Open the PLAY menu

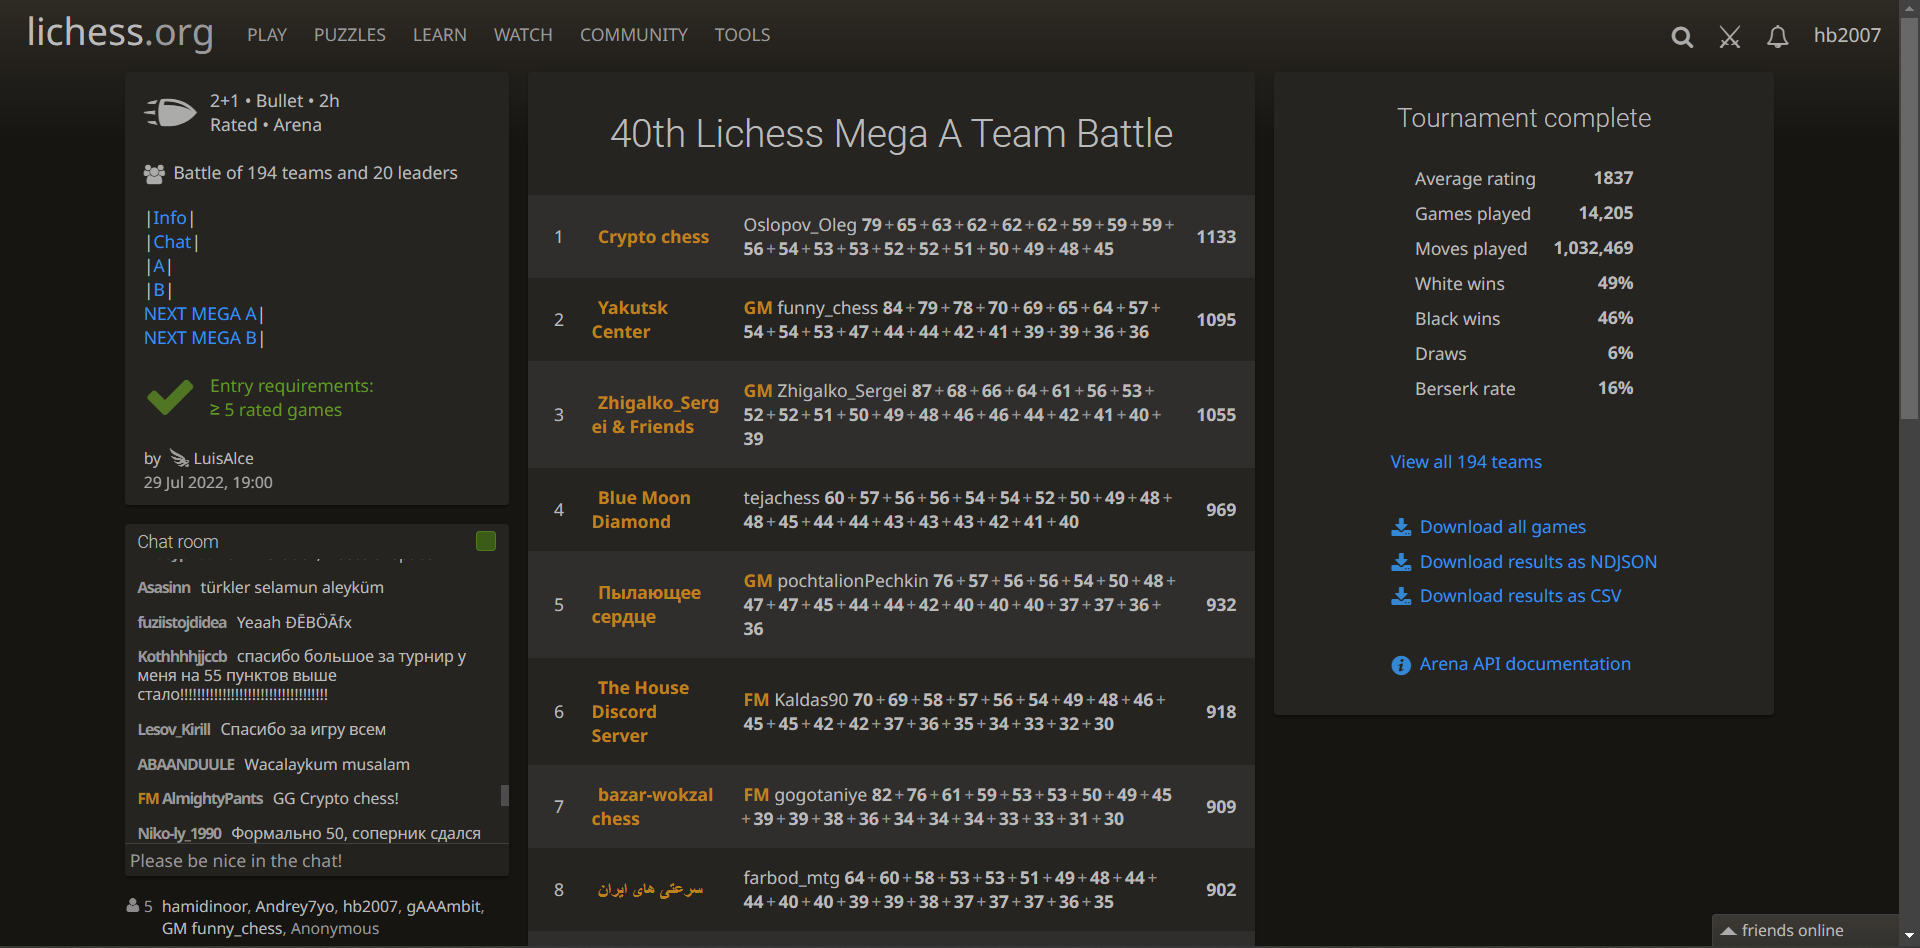pyautogui.click(x=267, y=35)
